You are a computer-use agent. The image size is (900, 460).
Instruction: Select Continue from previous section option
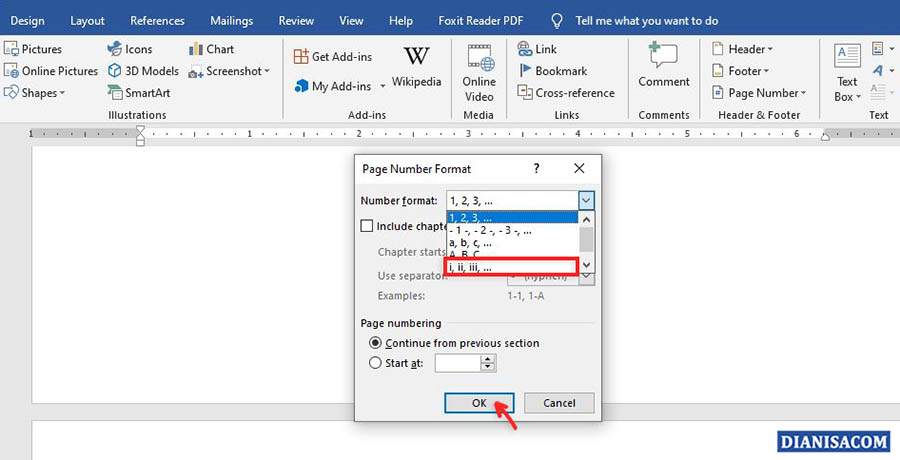coord(376,343)
